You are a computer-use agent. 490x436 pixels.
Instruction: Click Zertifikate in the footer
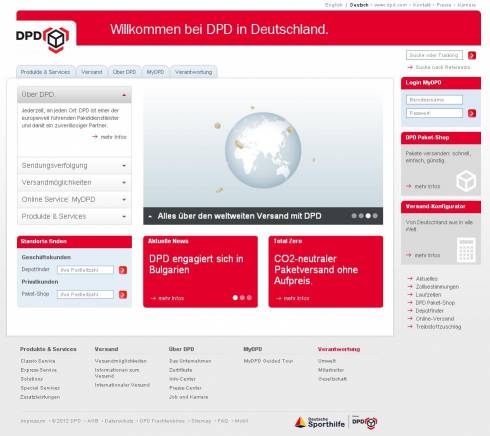tap(181, 370)
